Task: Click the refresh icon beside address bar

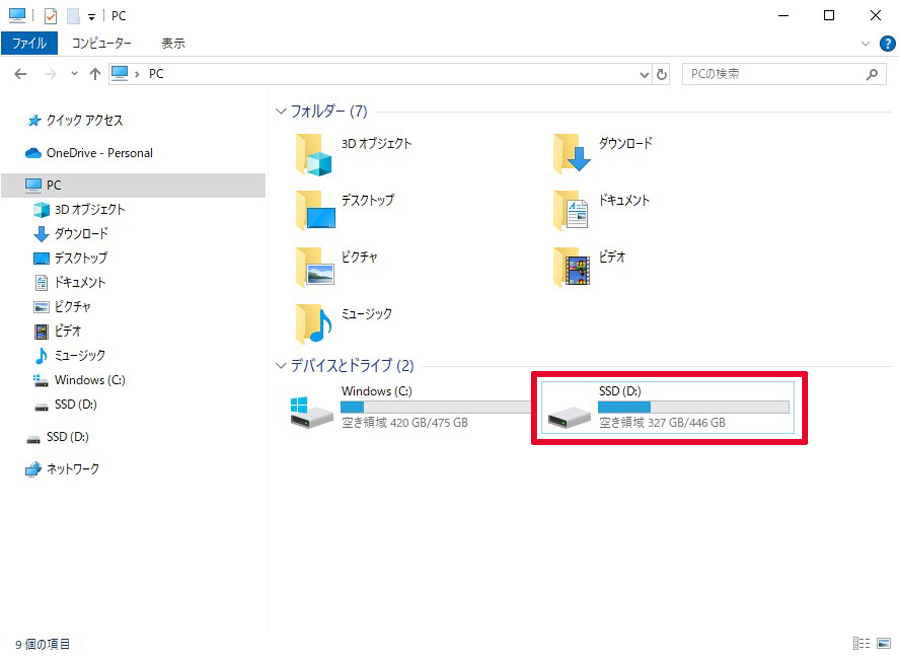Action: [x=661, y=74]
